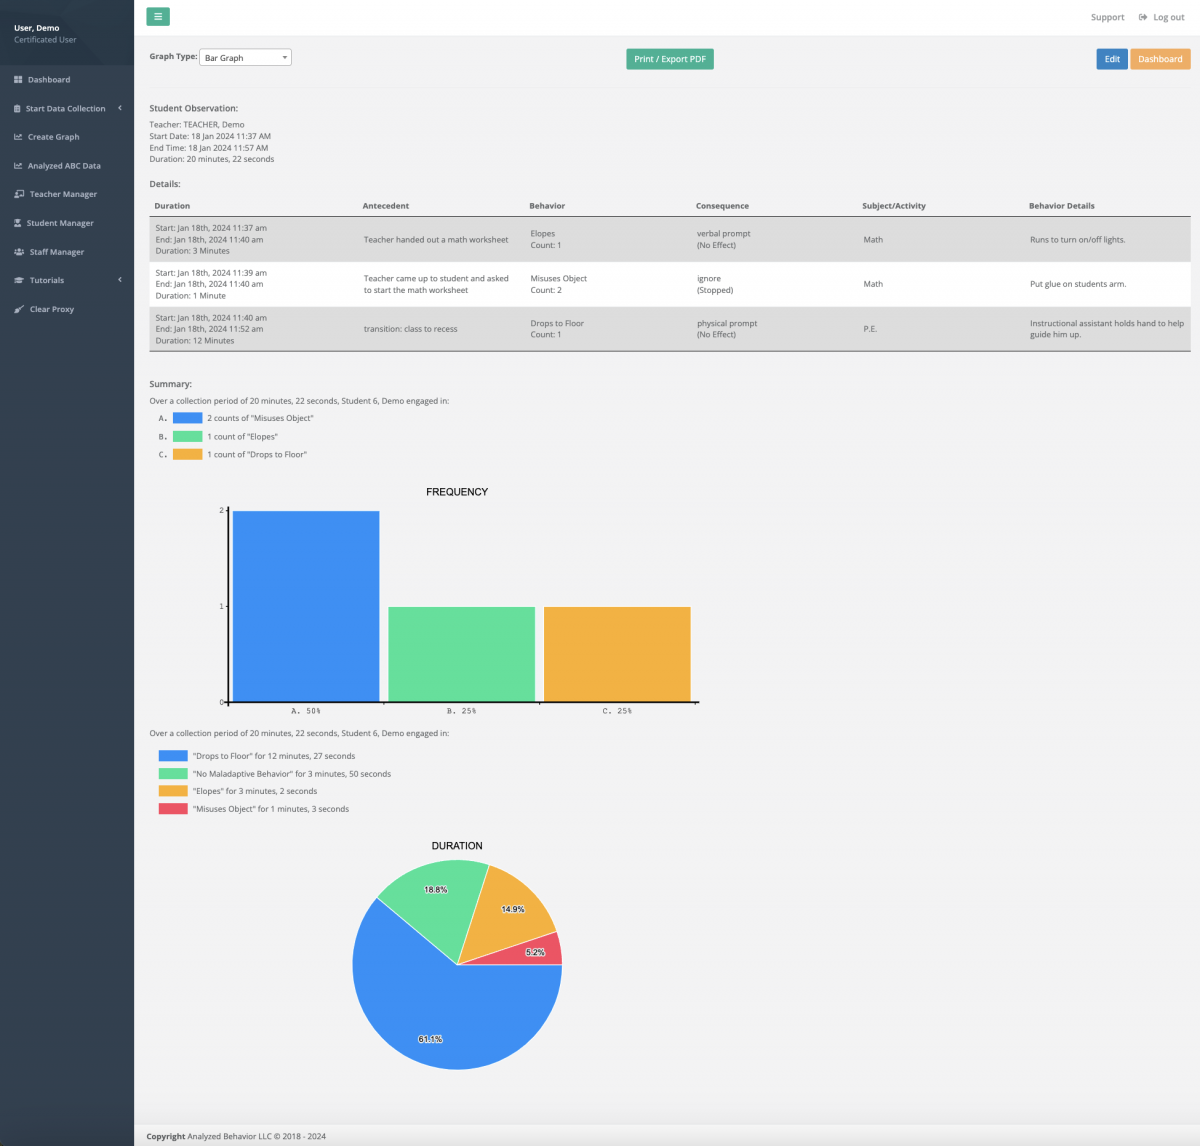Expand the Start Data Collection submenu
This screenshot has width=1200, height=1146.
pos(119,108)
